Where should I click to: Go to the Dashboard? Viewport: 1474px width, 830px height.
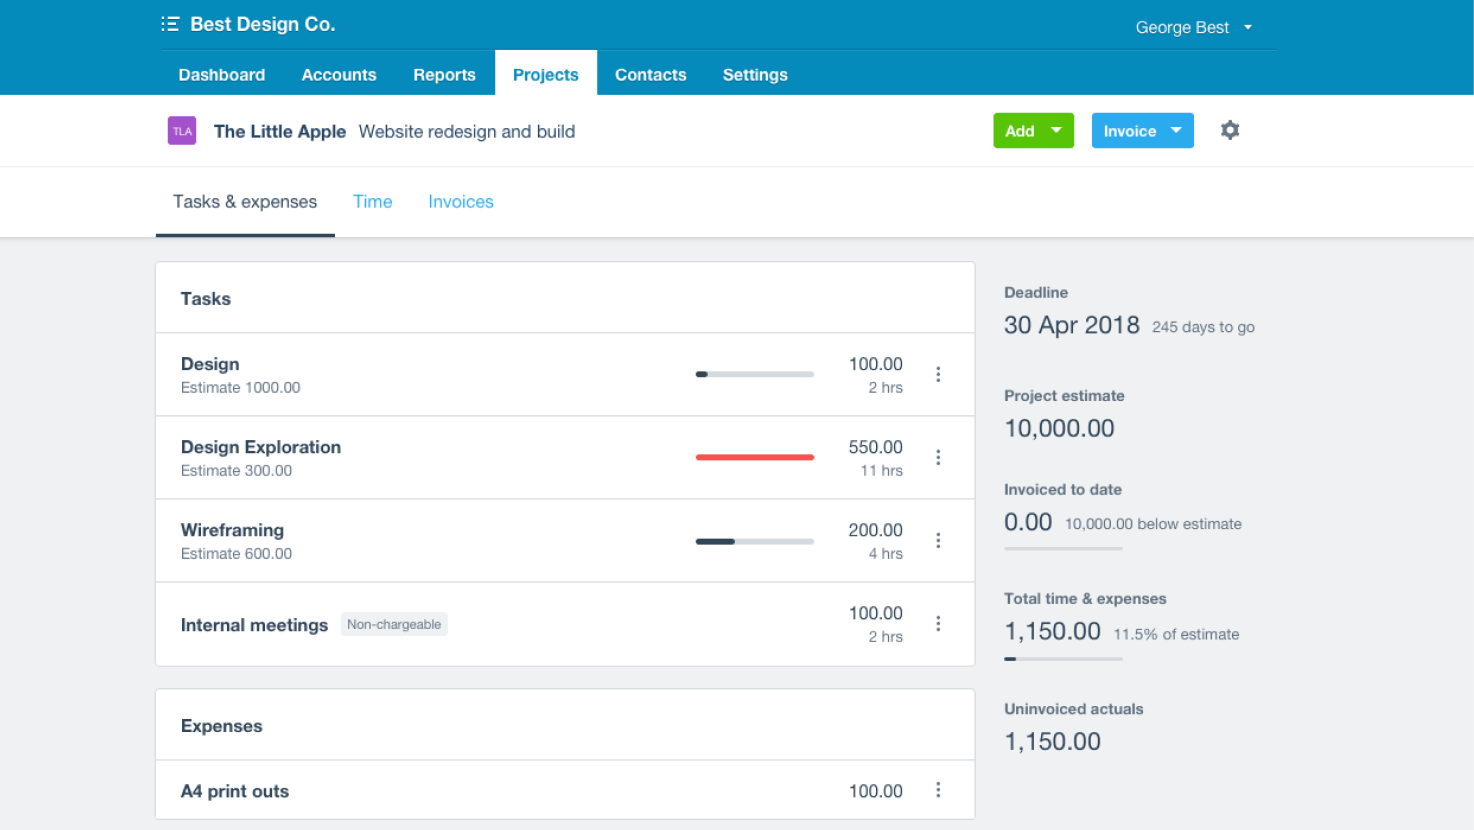[221, 74]
